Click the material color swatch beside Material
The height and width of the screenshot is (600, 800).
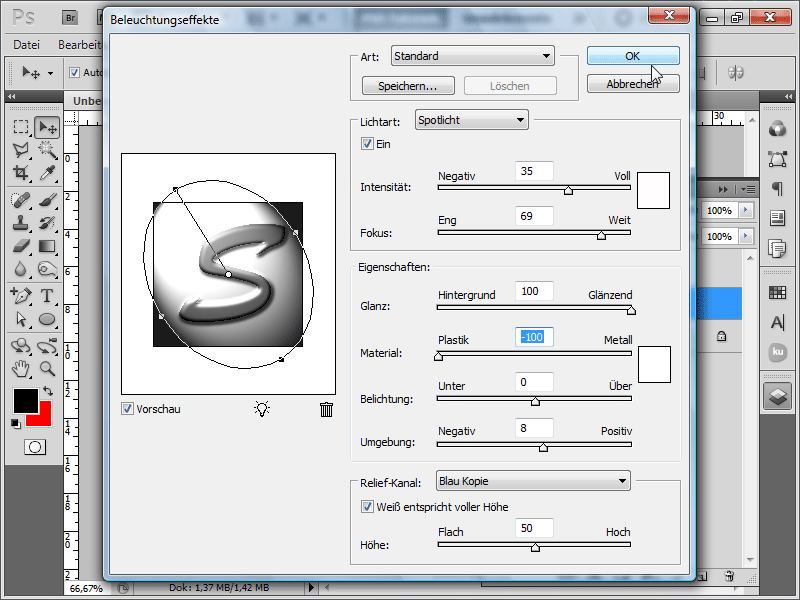(x=654, y=364)
